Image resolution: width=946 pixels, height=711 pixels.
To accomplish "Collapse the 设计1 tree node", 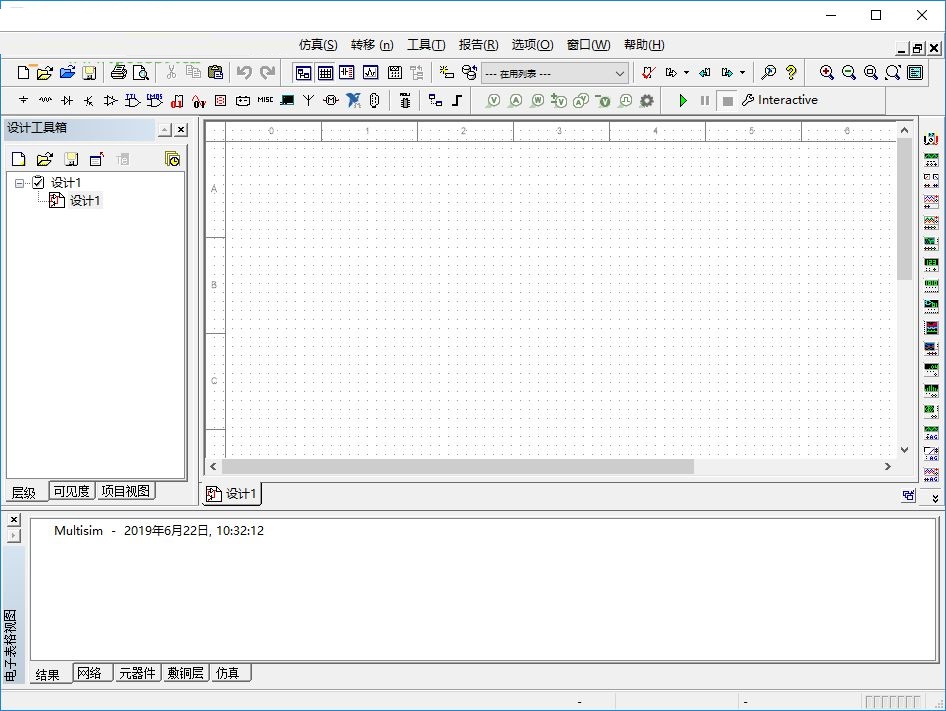I will pyautogui.click(x=19, y=183).
